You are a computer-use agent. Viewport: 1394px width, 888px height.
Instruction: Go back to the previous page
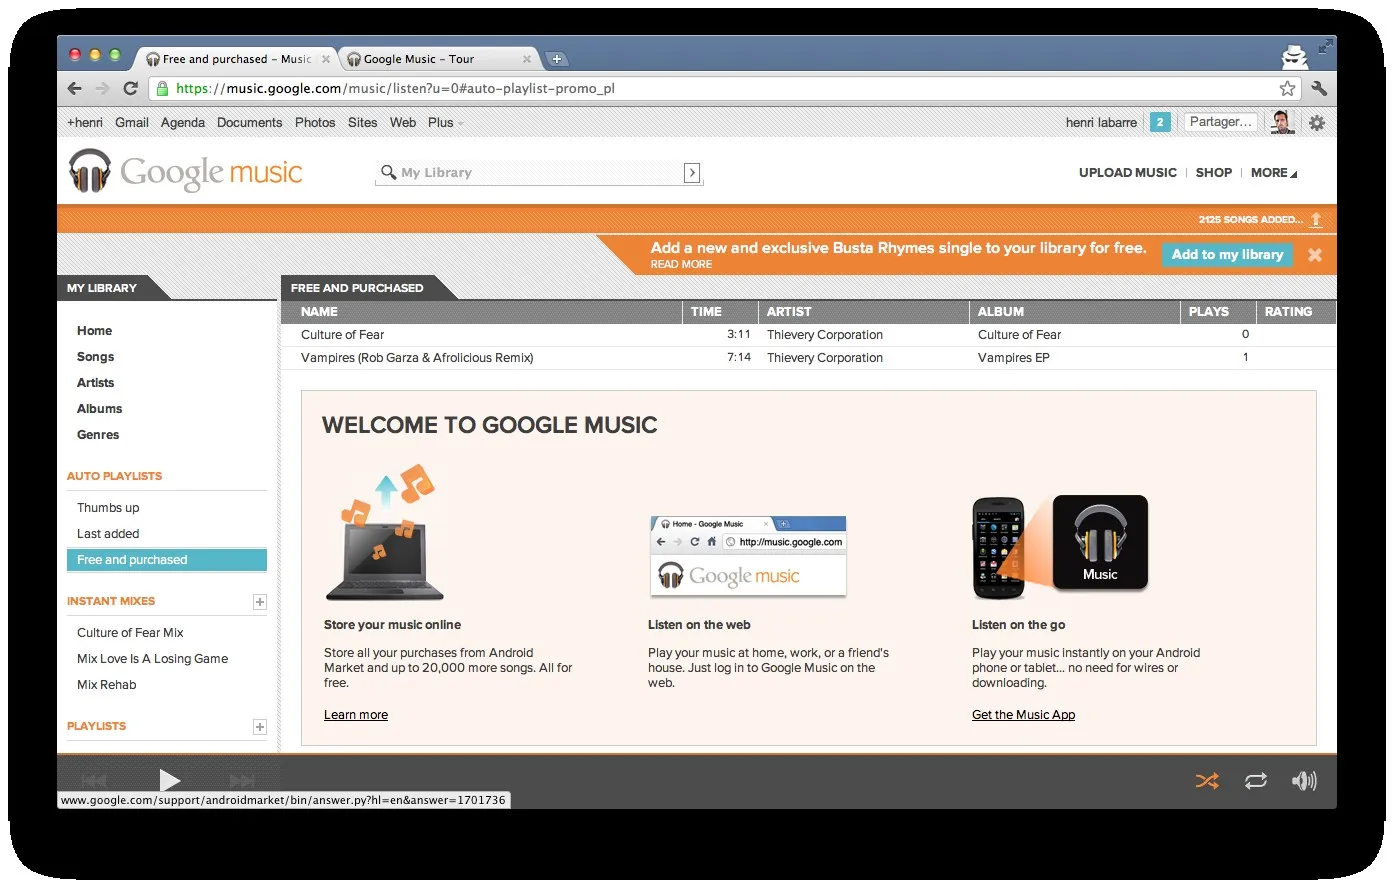pyautogui.click(x=75, y=88)
